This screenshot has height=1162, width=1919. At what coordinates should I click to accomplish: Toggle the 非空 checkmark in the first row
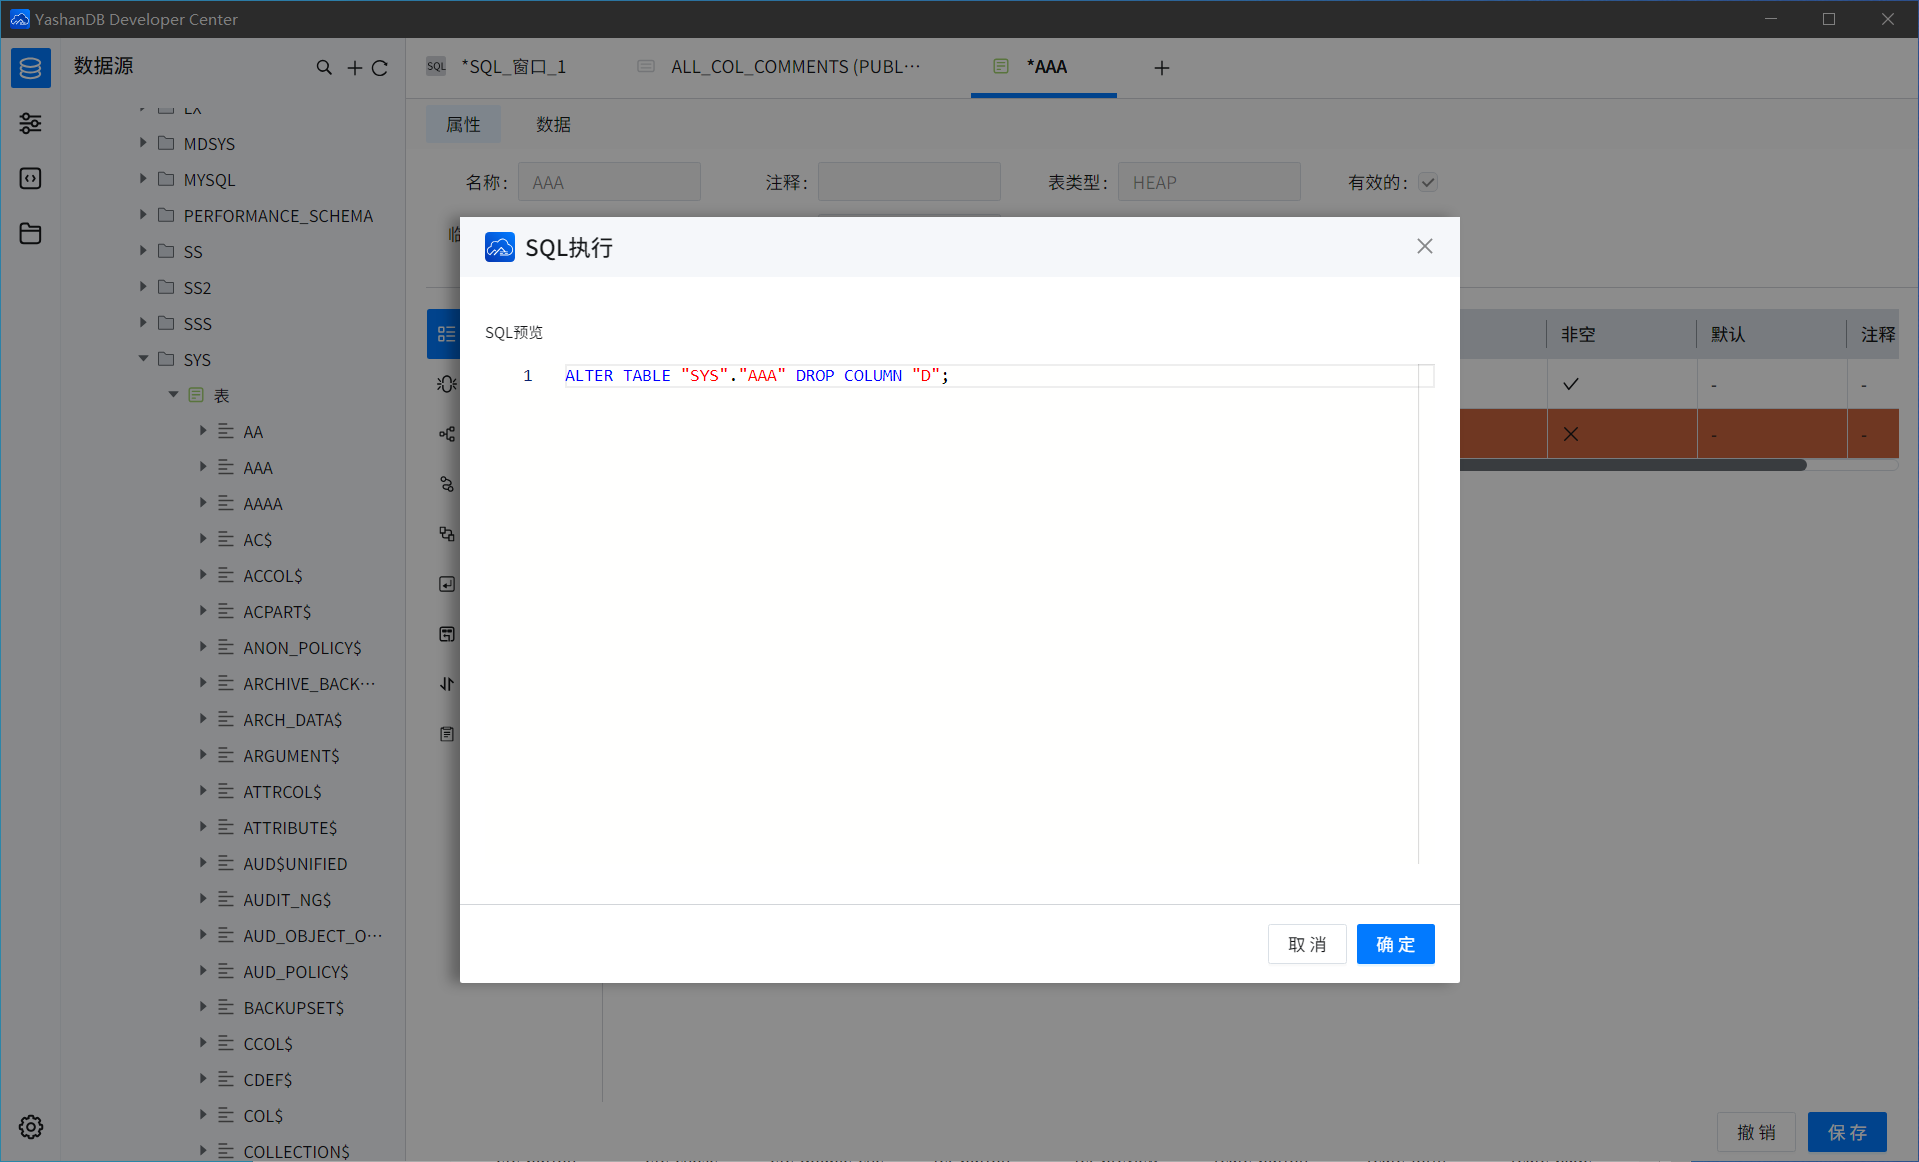[x=1570, y=383]
